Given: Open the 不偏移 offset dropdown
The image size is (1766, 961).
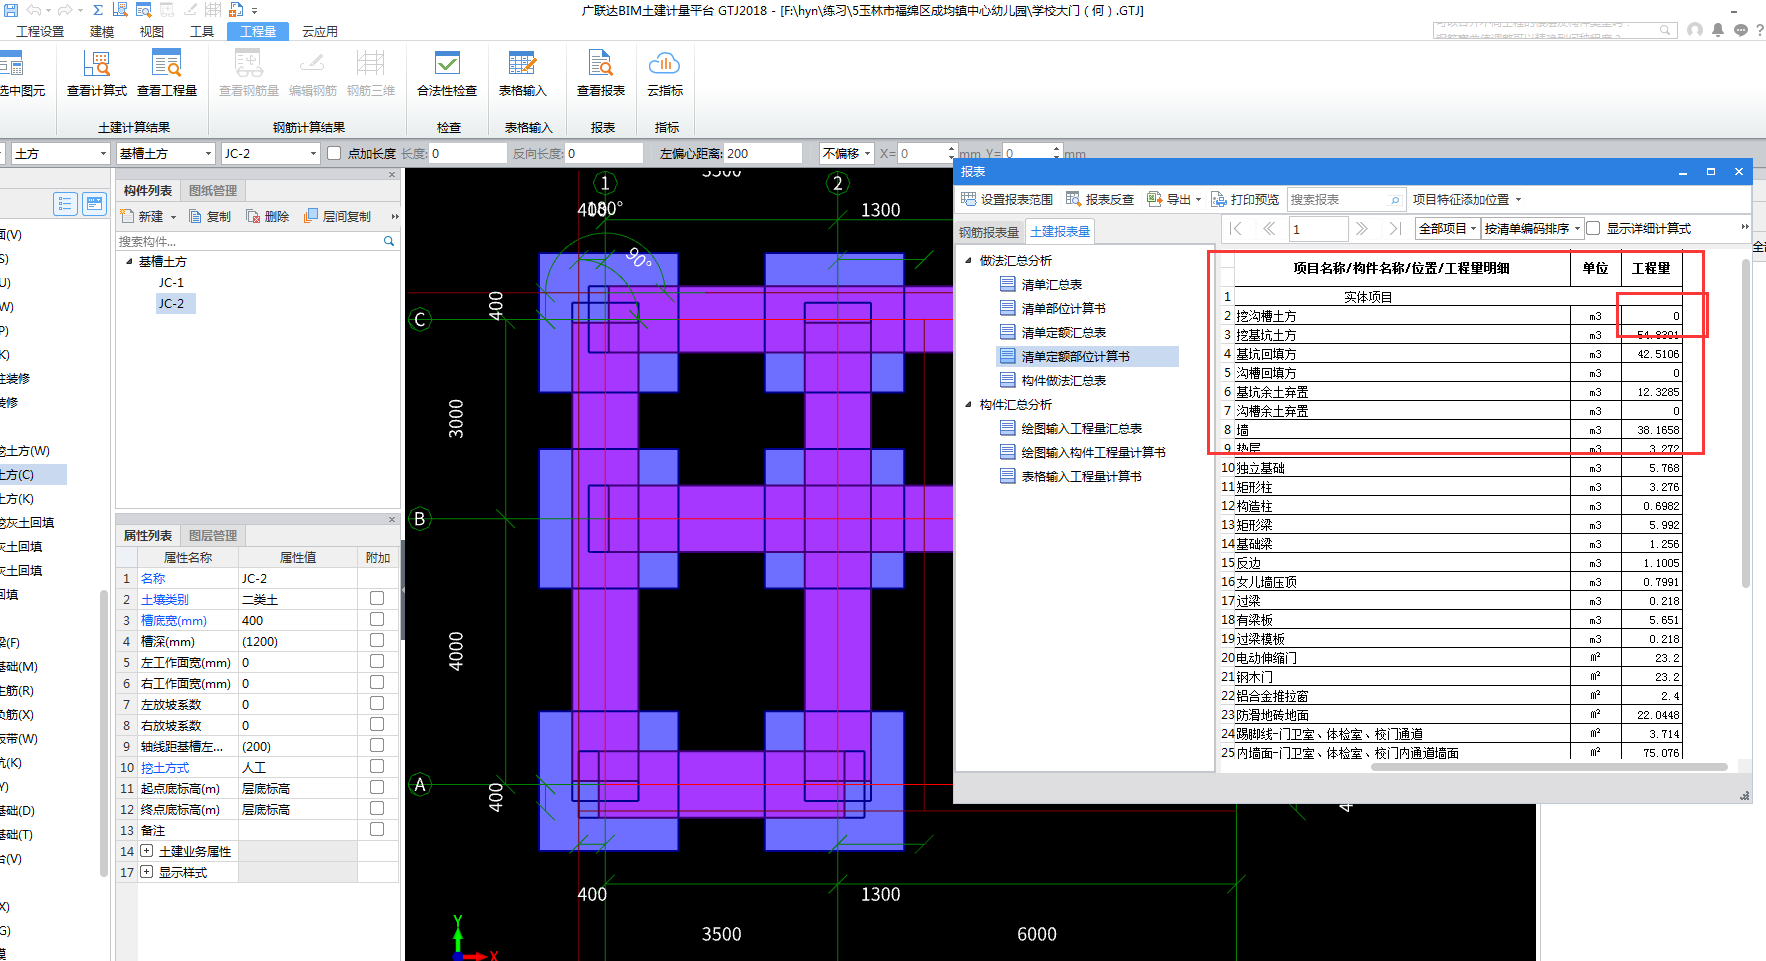Looking at the screenshot, I should (846, 153).
